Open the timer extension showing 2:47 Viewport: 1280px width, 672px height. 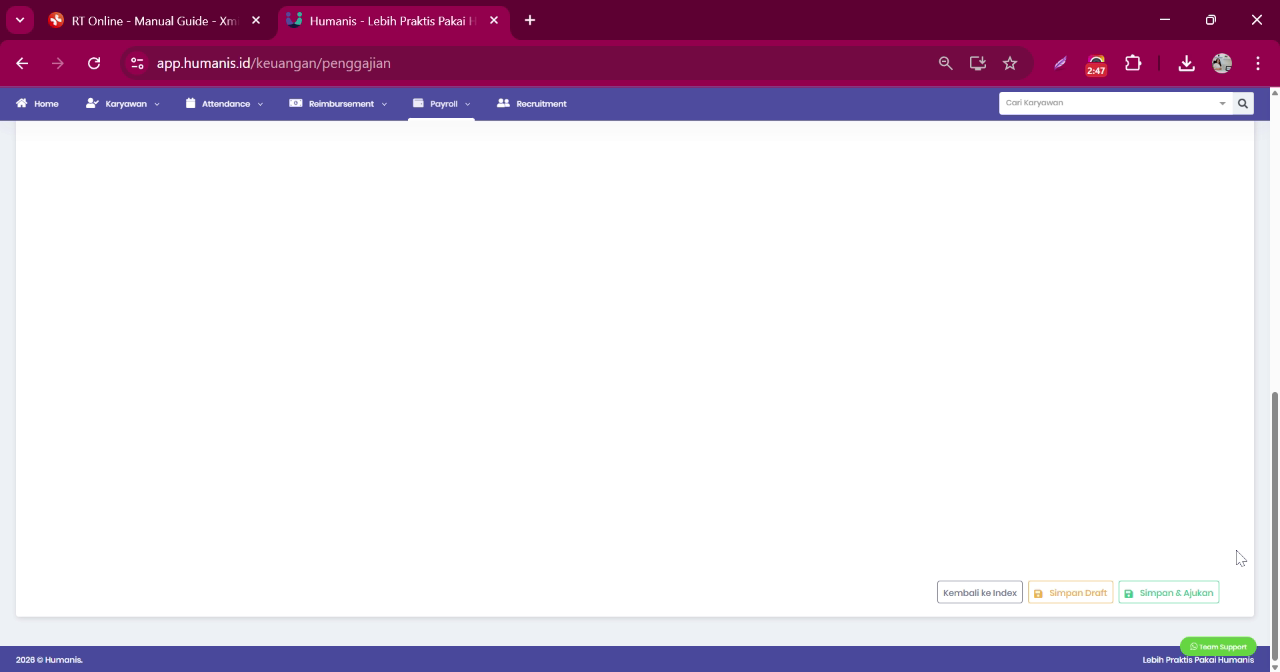pyautogui.click(x=1096, y=64)
